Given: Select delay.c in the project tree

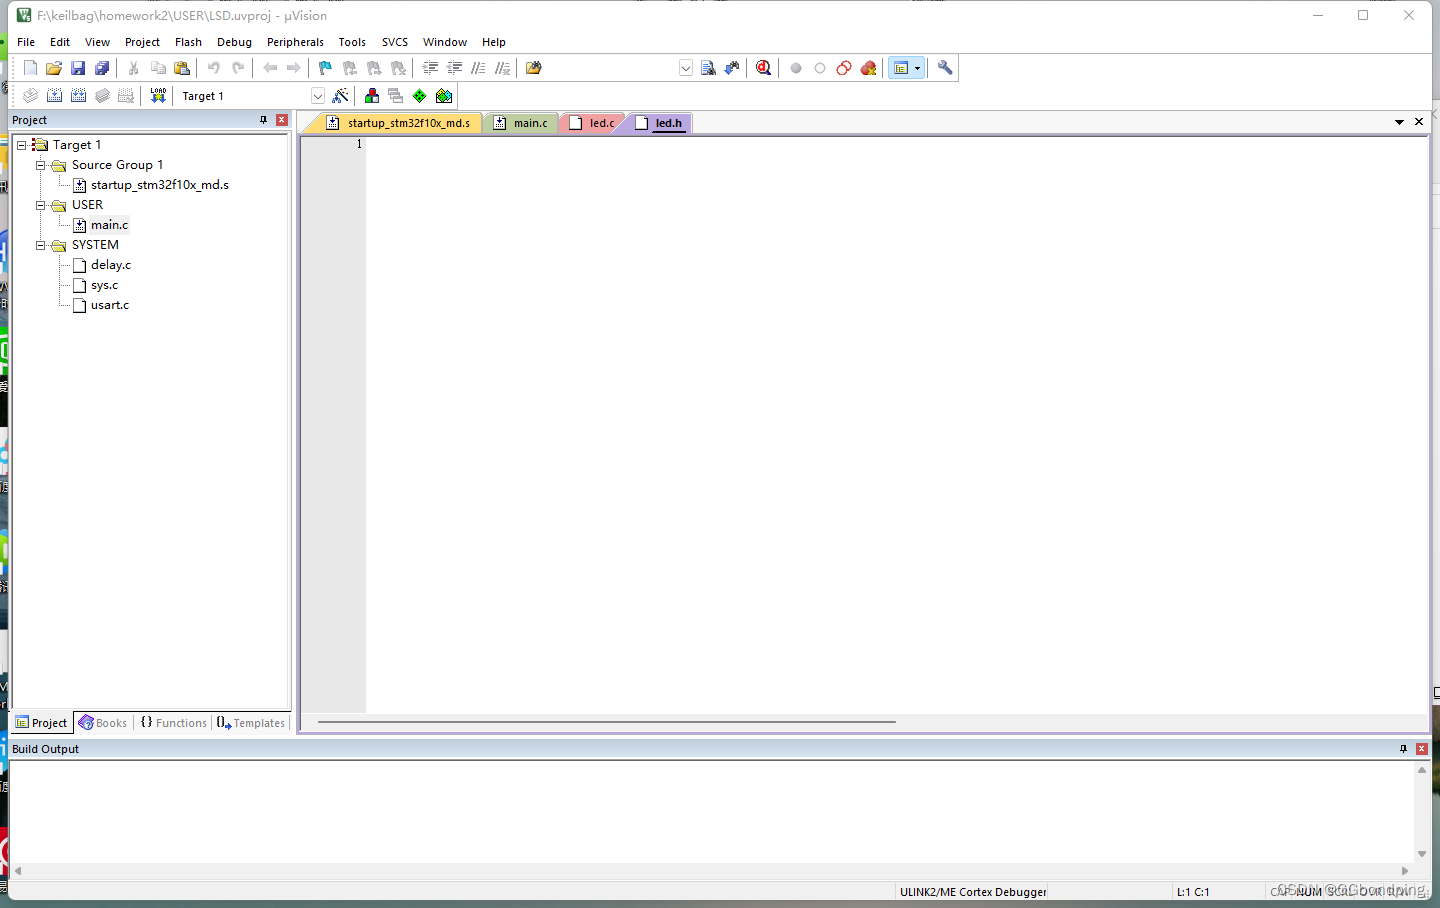Looking at the screenshot, I should 111,265.
